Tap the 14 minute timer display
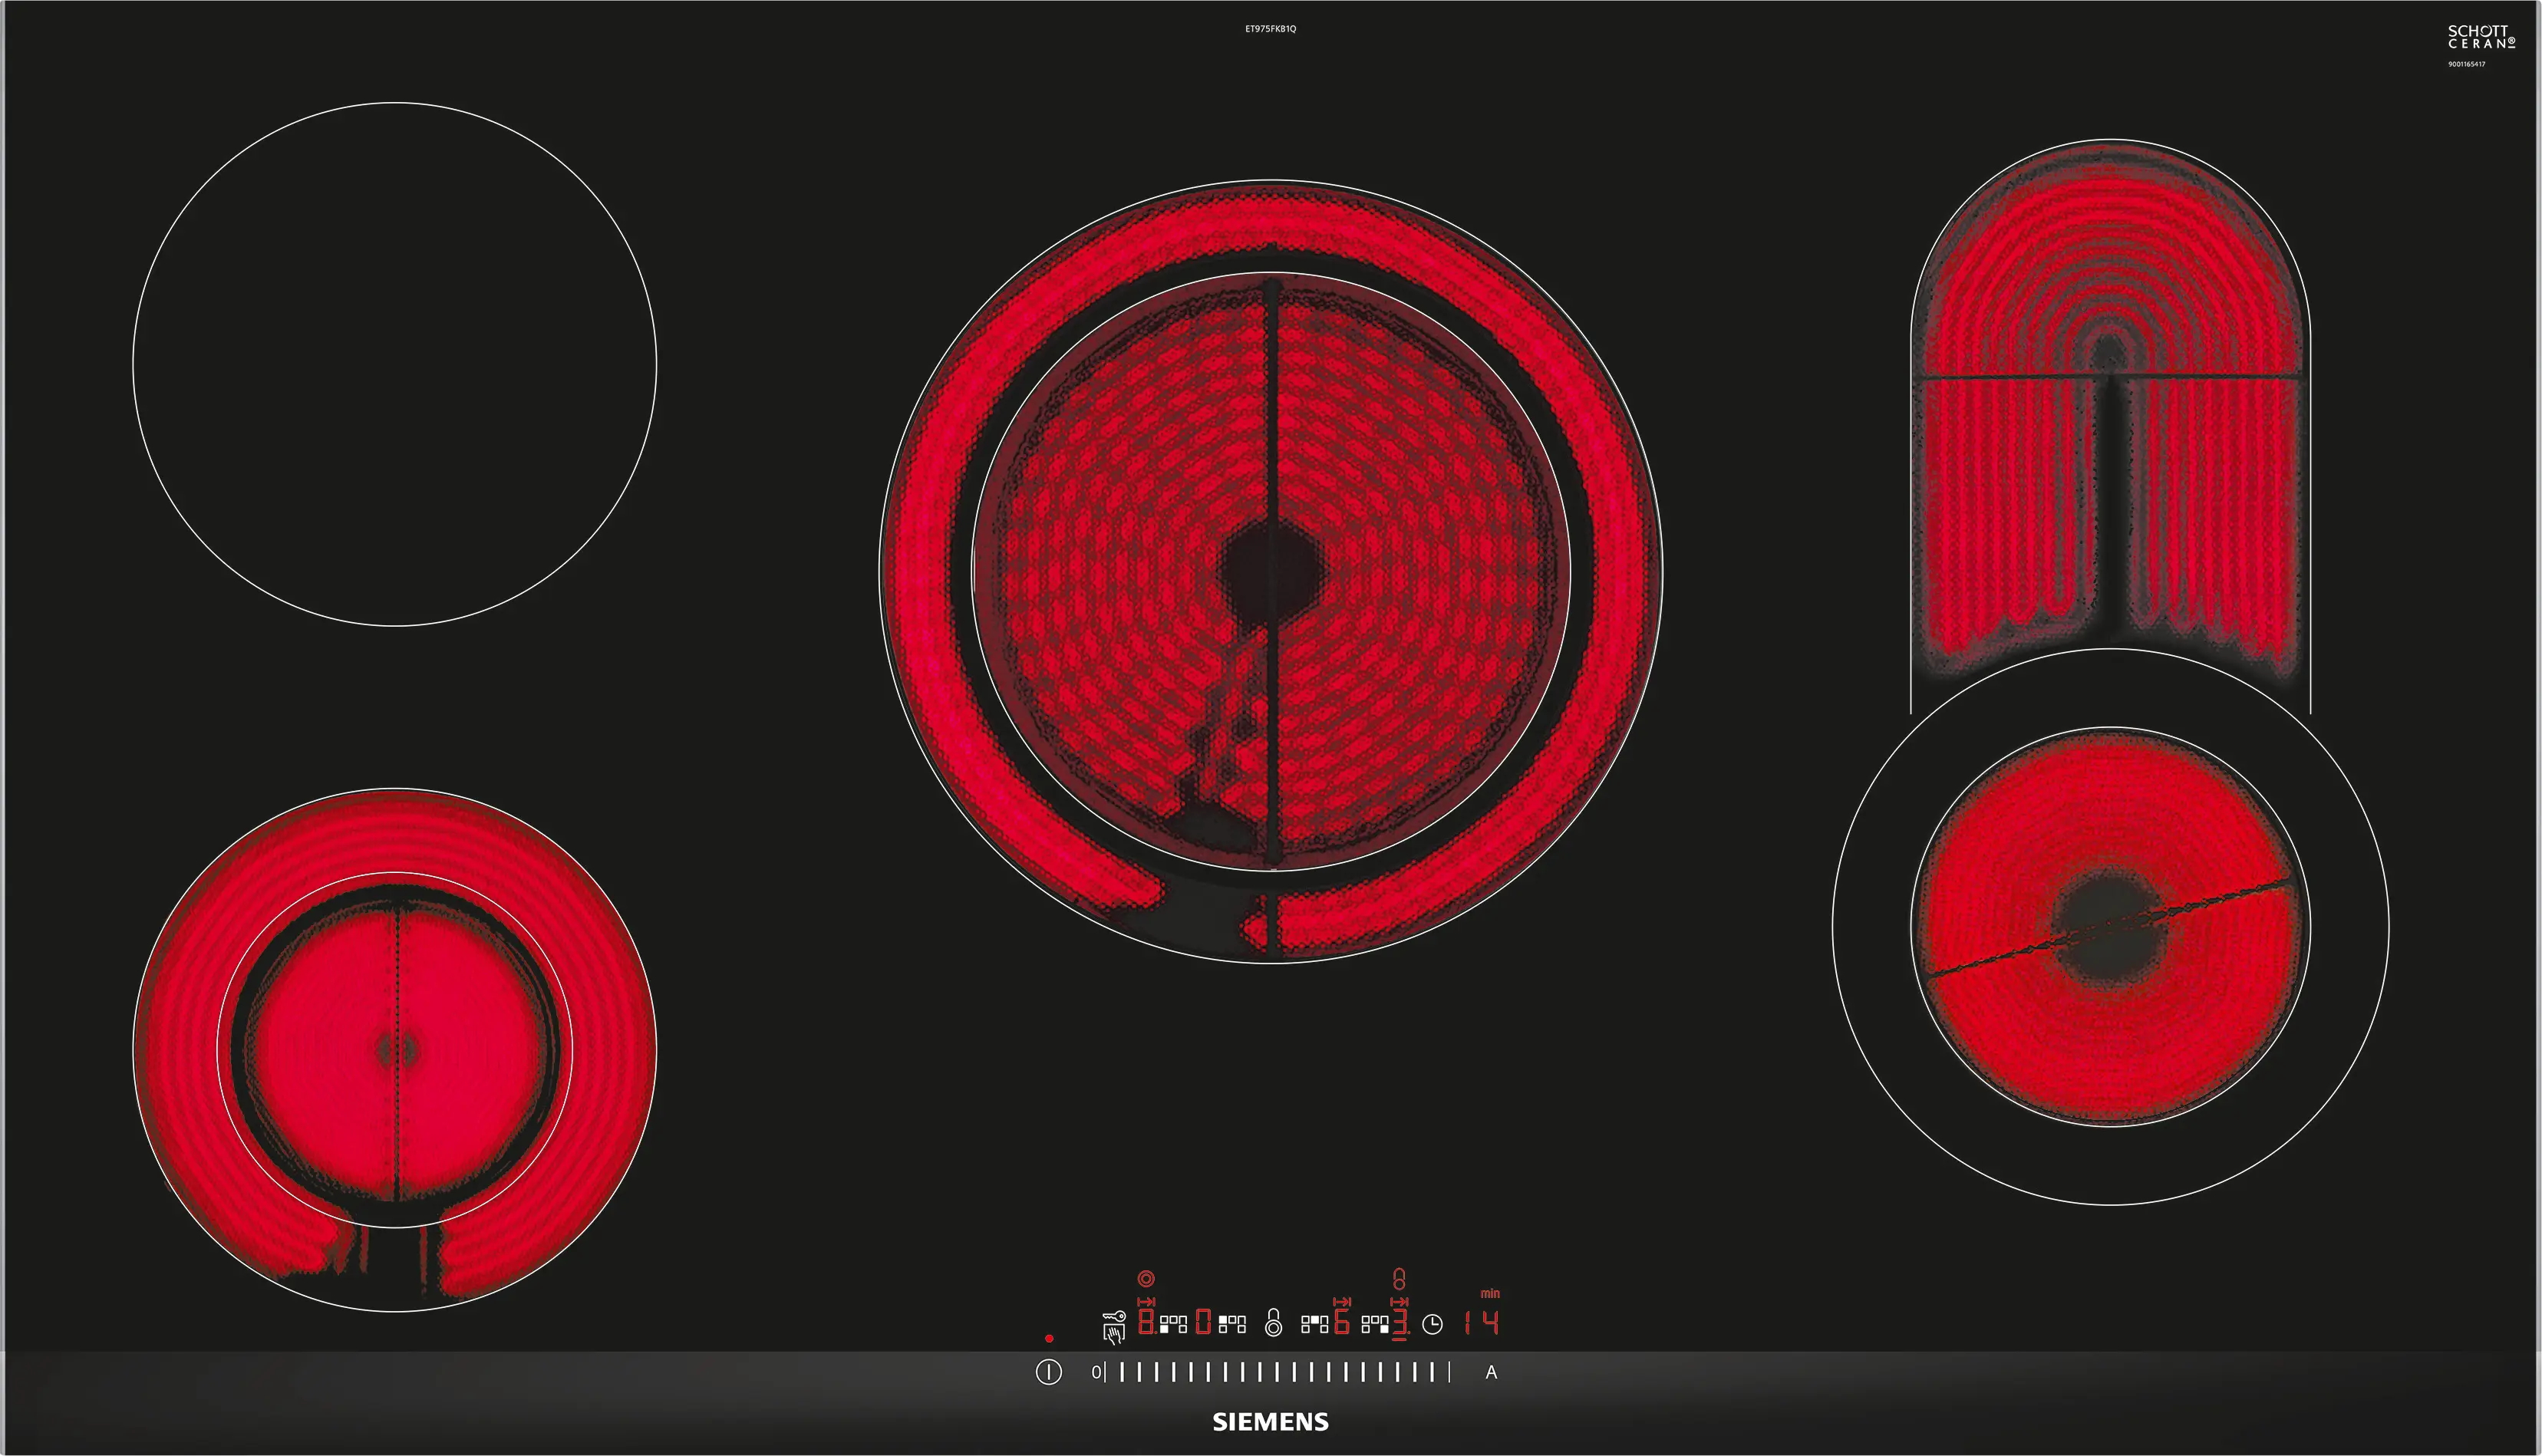2542x1456 pixels. pyautogui.click(x=1482, y=1323)
